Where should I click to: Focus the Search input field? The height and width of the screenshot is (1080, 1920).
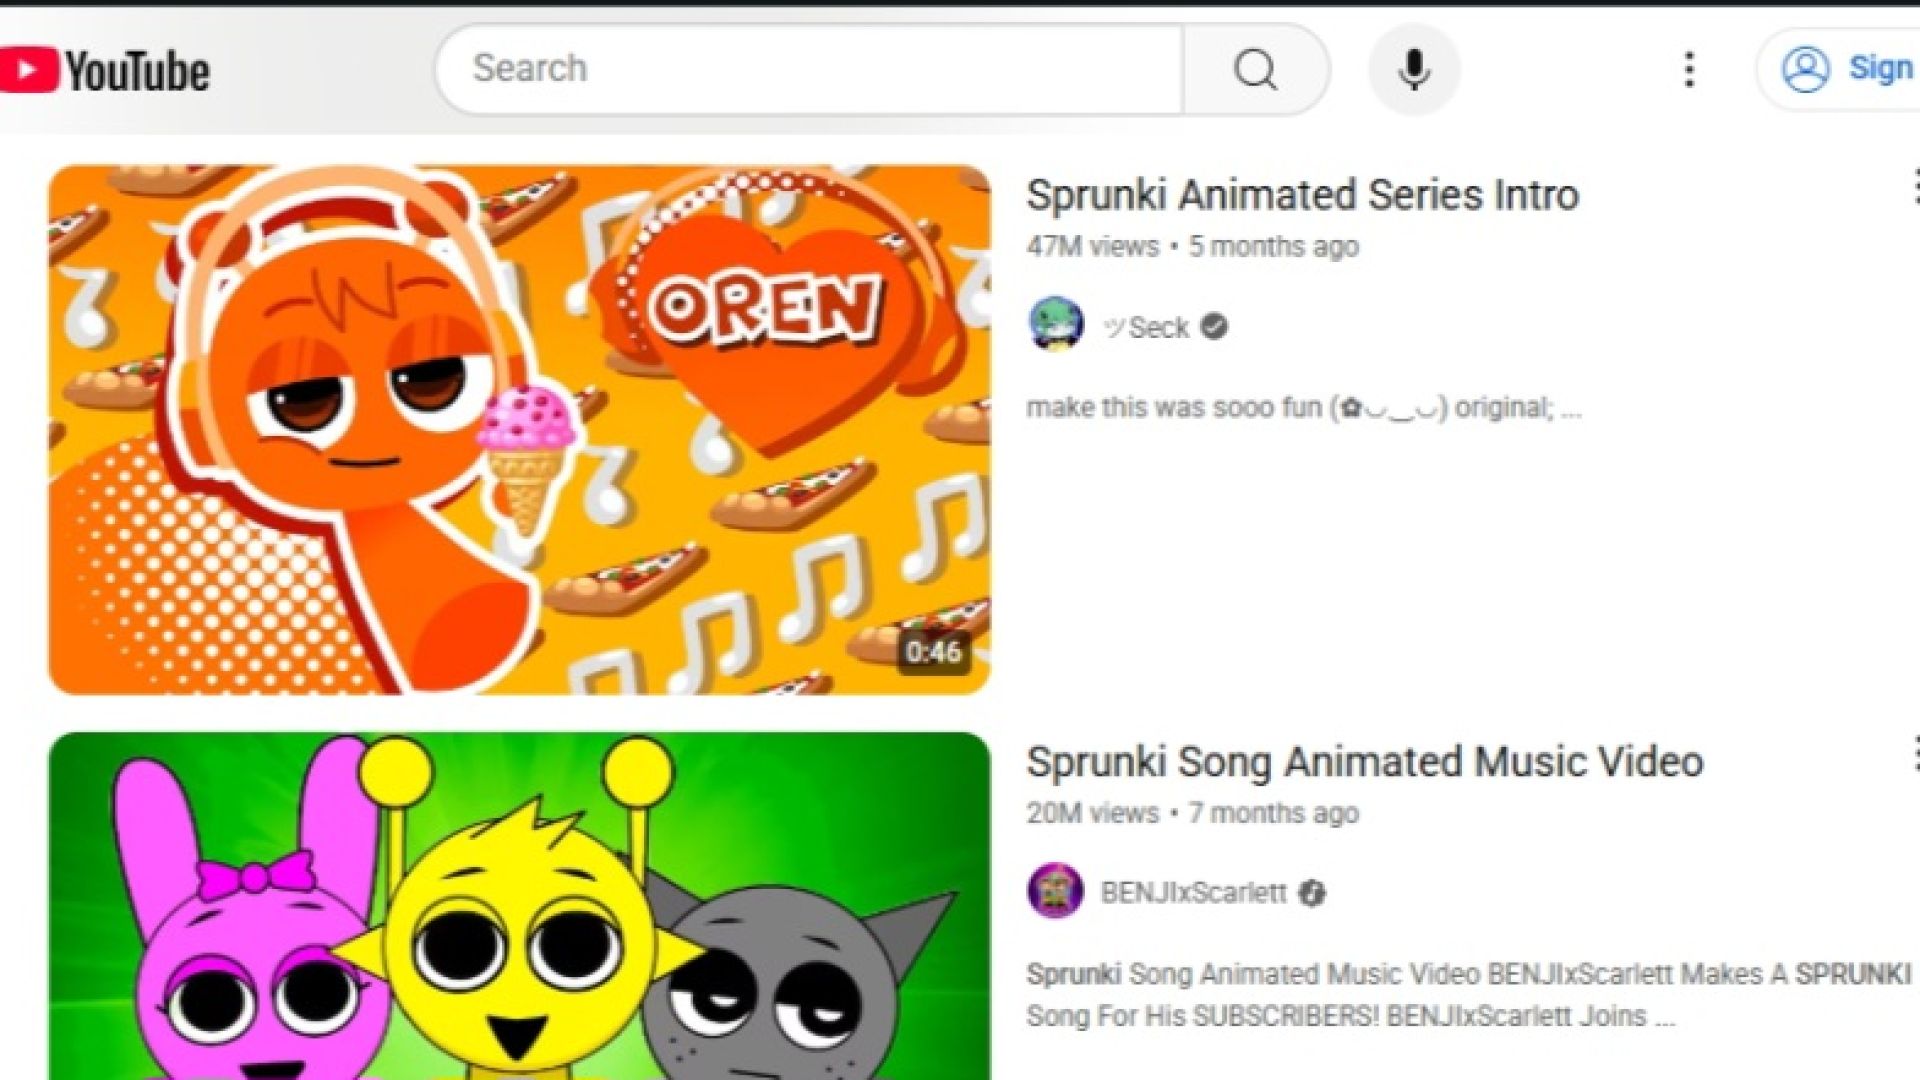[x=809, y=69]
